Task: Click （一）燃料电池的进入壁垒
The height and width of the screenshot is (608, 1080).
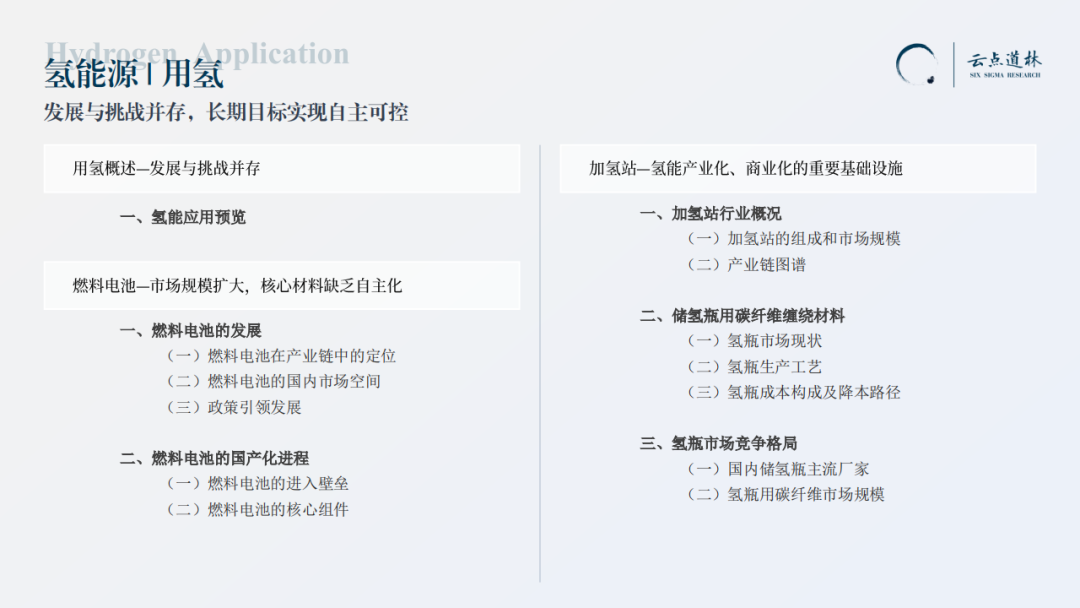Action: coord(258,484)
